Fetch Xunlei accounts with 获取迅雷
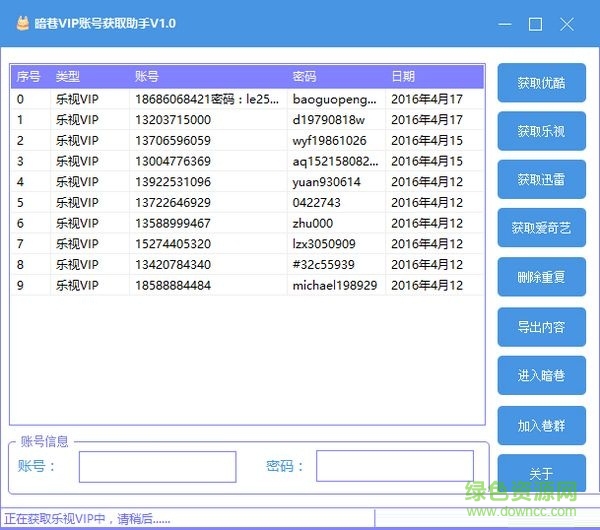Viewport: 600px width, 530px height. click(x=541, y=179)
